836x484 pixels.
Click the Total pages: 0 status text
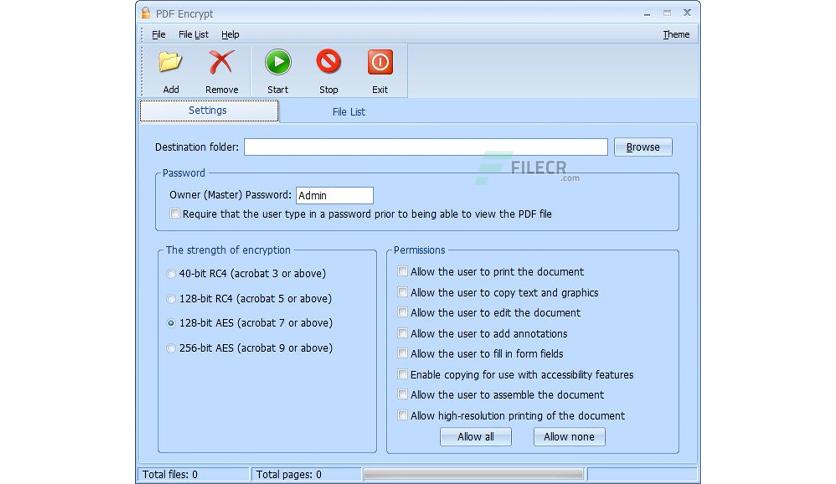288,474
